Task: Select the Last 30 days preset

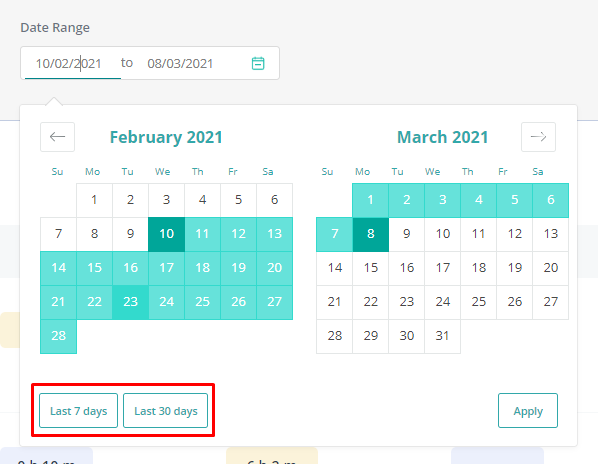Action: pos(166,411)
